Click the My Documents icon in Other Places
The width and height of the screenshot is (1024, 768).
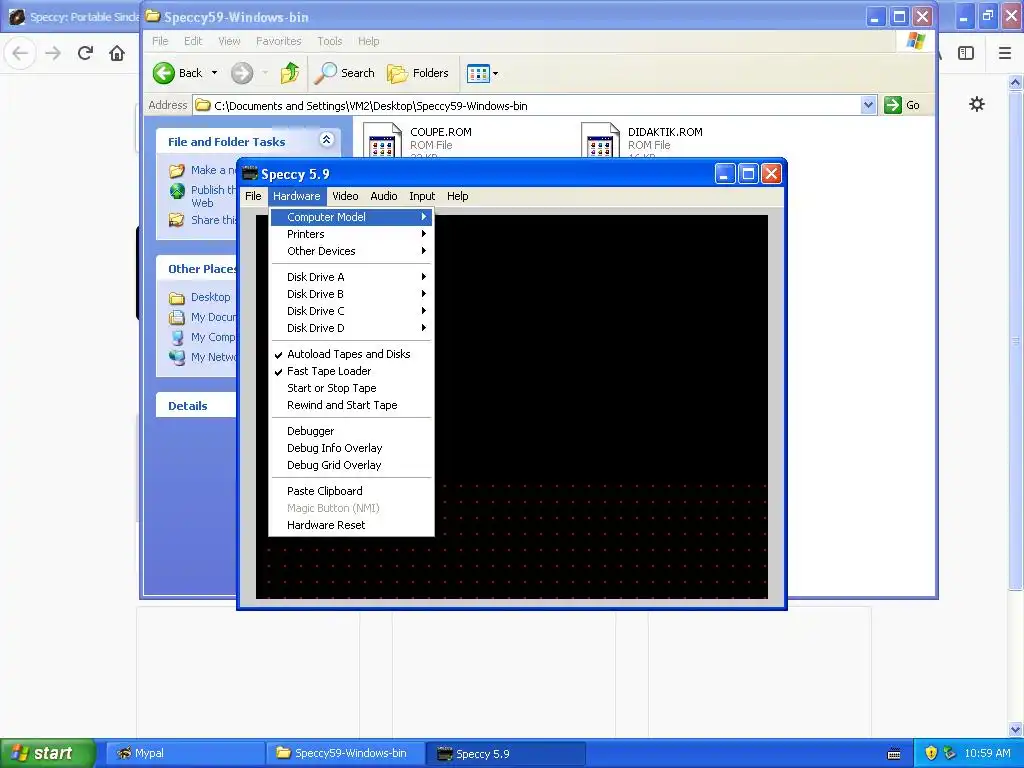[177, 317]
